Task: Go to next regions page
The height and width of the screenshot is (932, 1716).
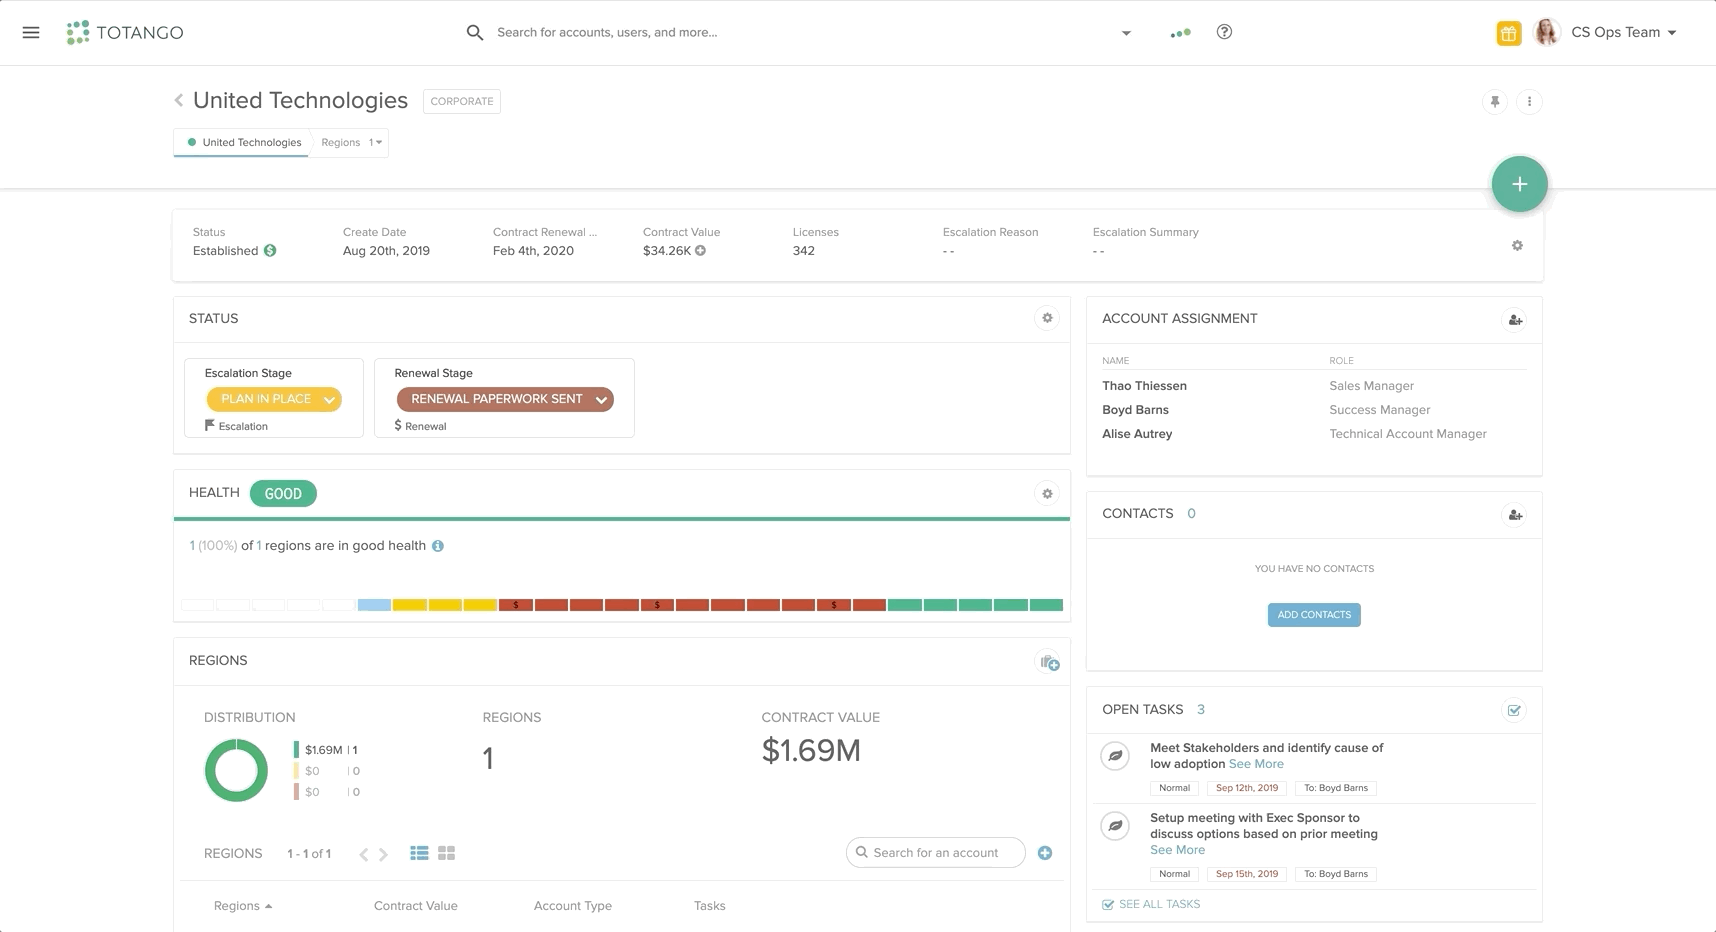Action: click(x=383, y=854)
